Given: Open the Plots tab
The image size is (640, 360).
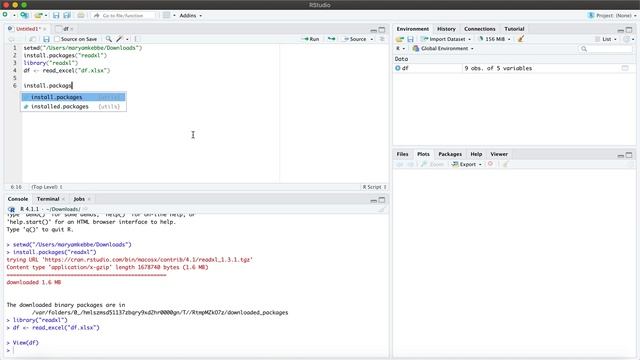Looking at the screenshot, I should click(423, 154).
